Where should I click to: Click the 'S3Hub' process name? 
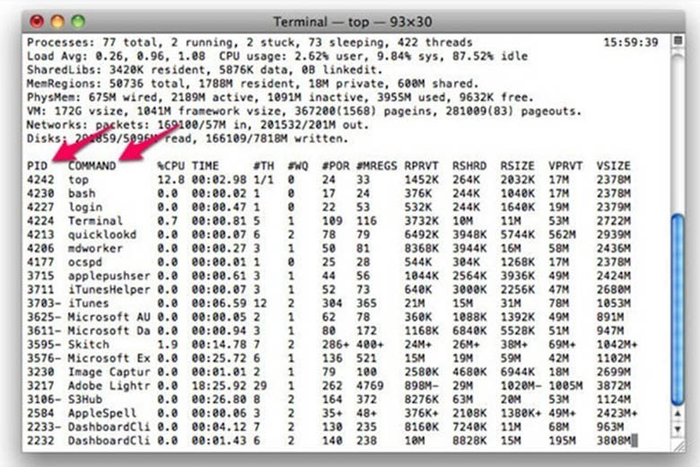pos(85,400)
